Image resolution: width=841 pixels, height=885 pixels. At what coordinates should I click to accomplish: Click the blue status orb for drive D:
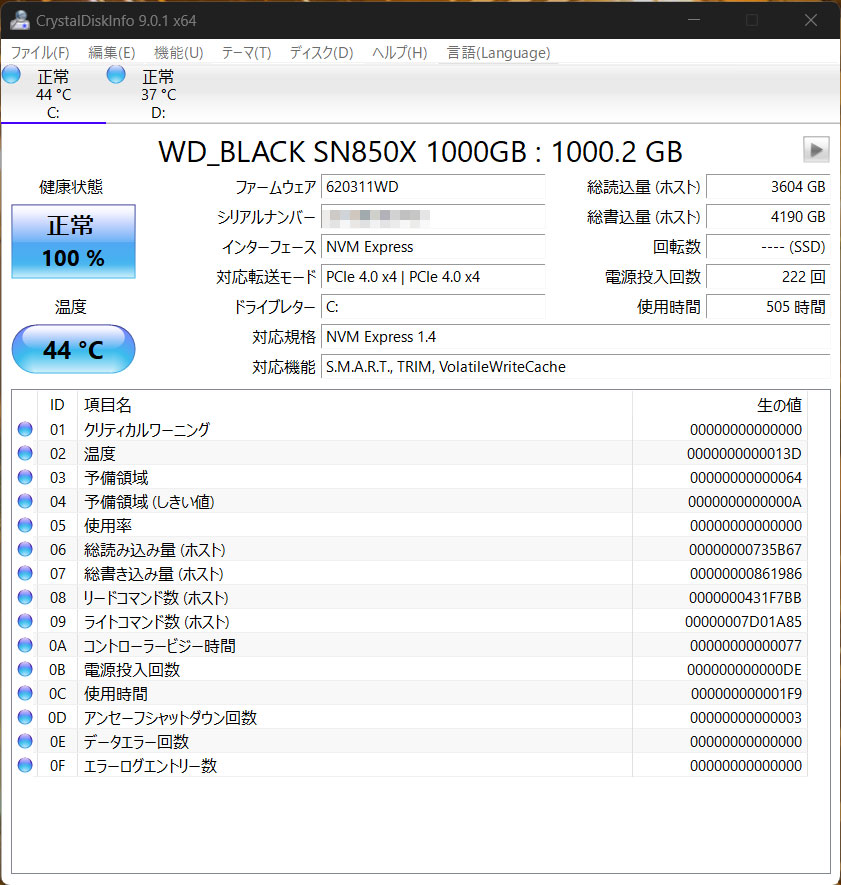click(116, 75)
